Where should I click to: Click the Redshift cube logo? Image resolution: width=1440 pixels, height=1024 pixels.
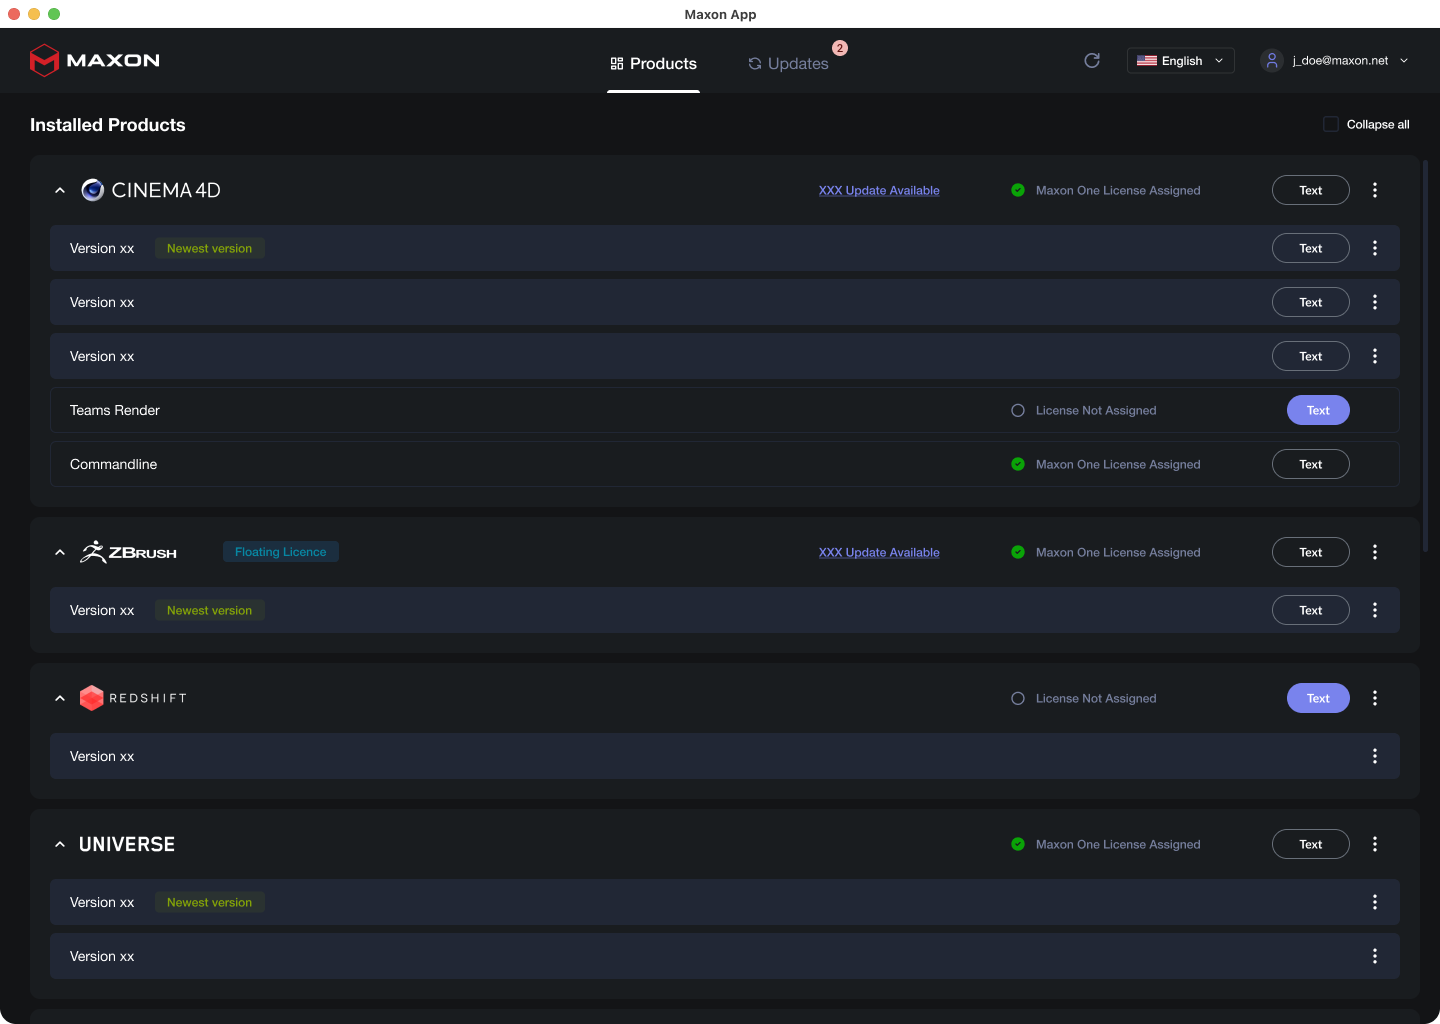pos(92,698)
